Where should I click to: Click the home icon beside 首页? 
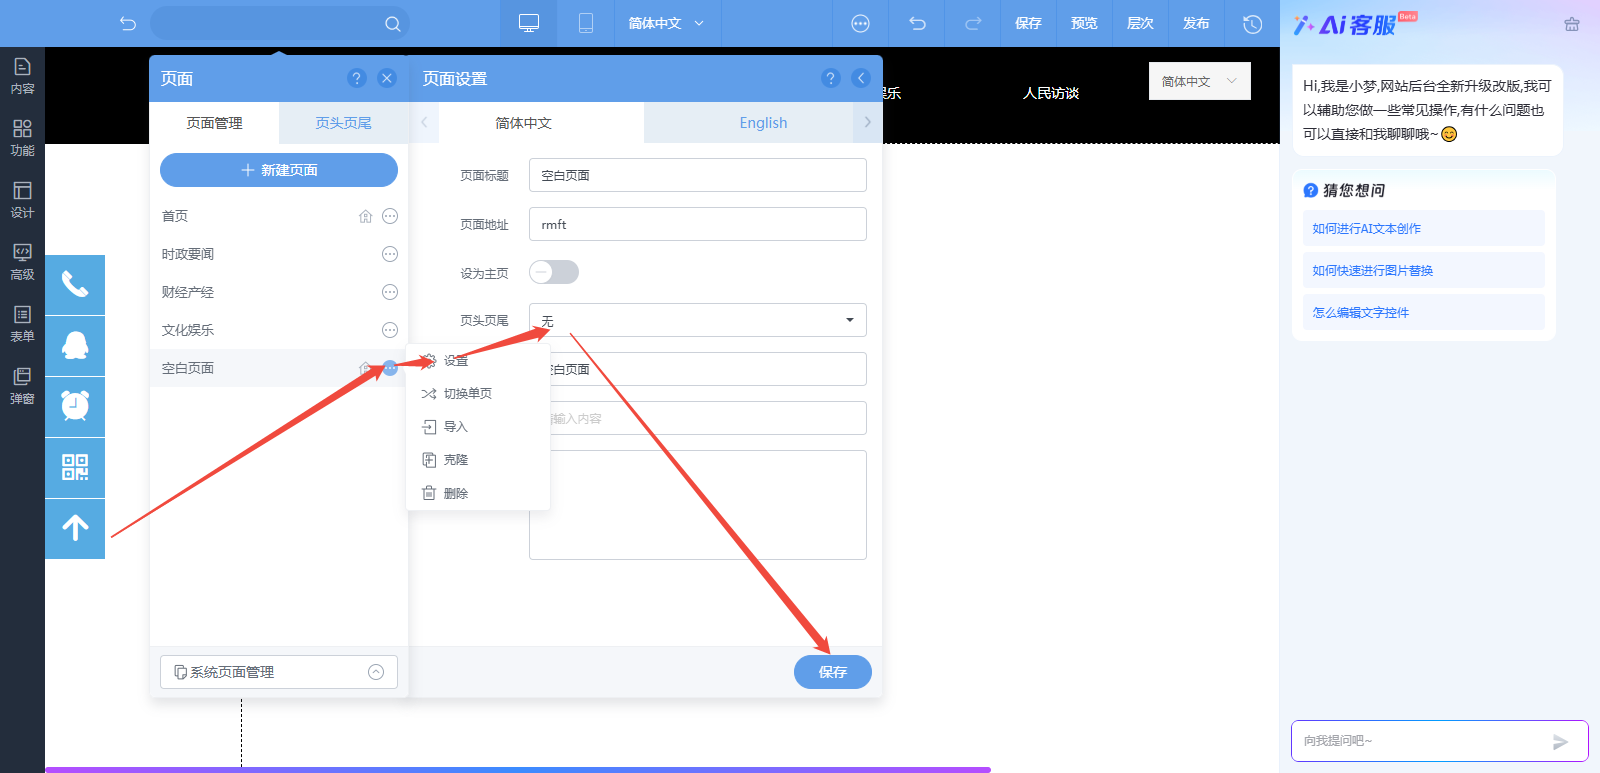coord(366,216)
